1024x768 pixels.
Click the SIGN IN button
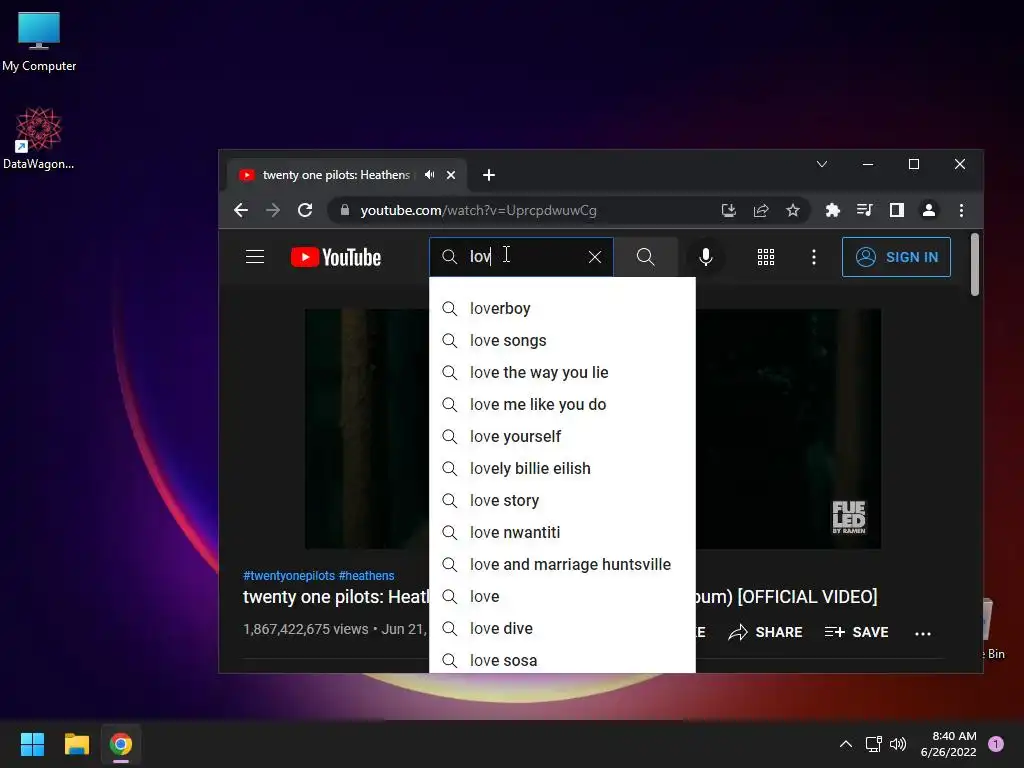[x=896, y=257]
